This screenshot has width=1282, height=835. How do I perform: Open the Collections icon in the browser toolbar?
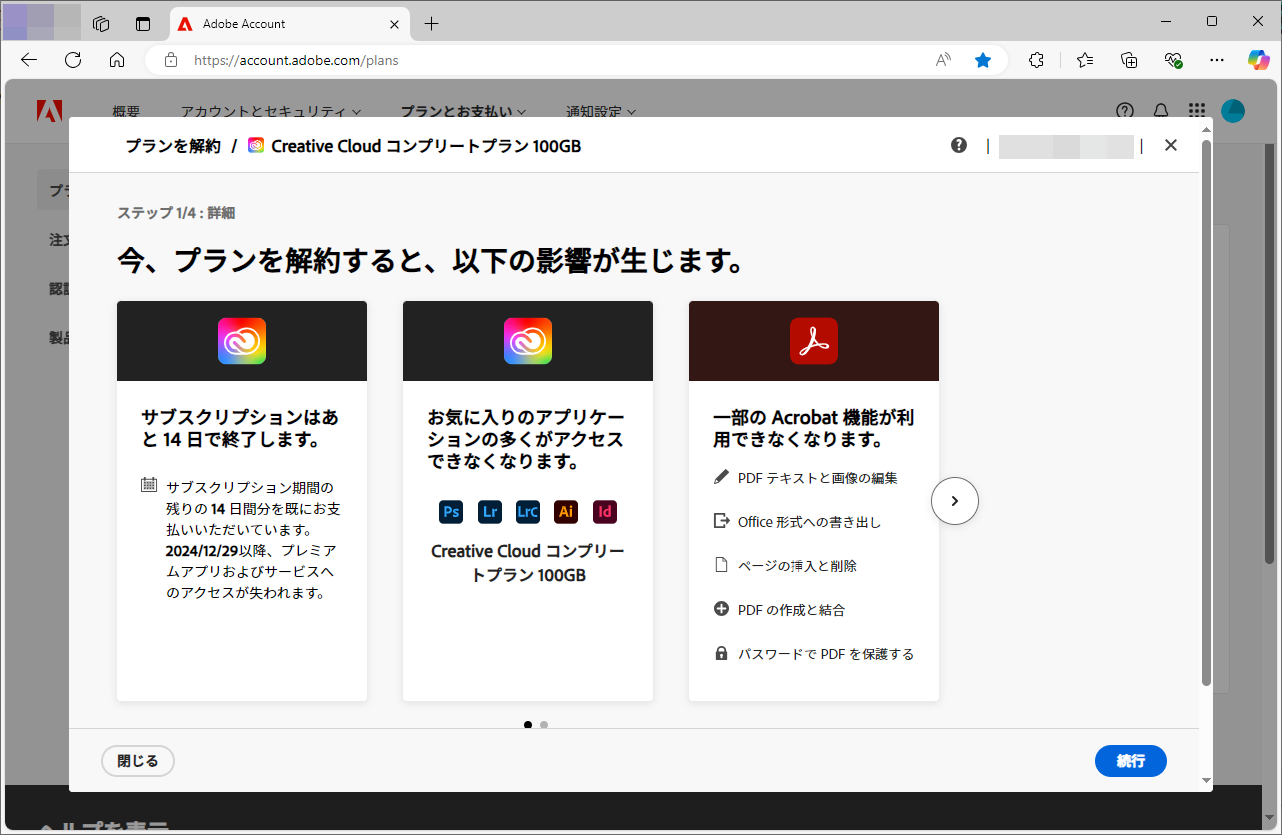point(1129,60)
